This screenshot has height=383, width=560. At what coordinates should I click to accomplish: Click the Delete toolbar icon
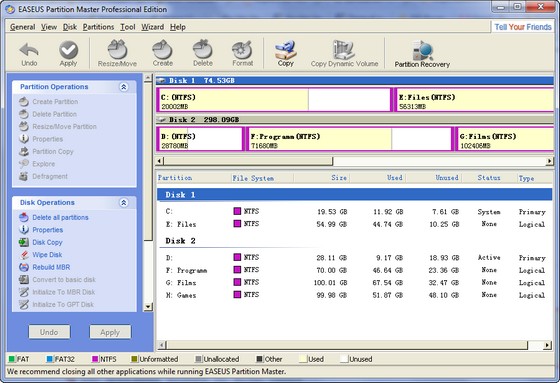click(x=203, y=54)
